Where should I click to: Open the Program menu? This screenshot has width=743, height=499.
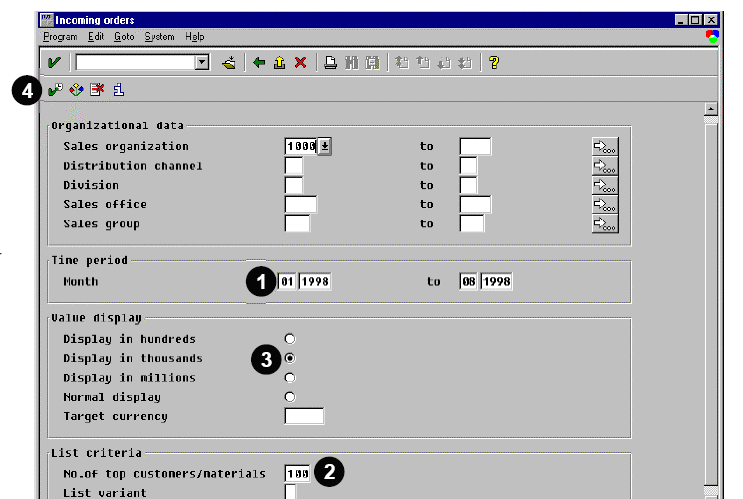(x=60, y=36)
